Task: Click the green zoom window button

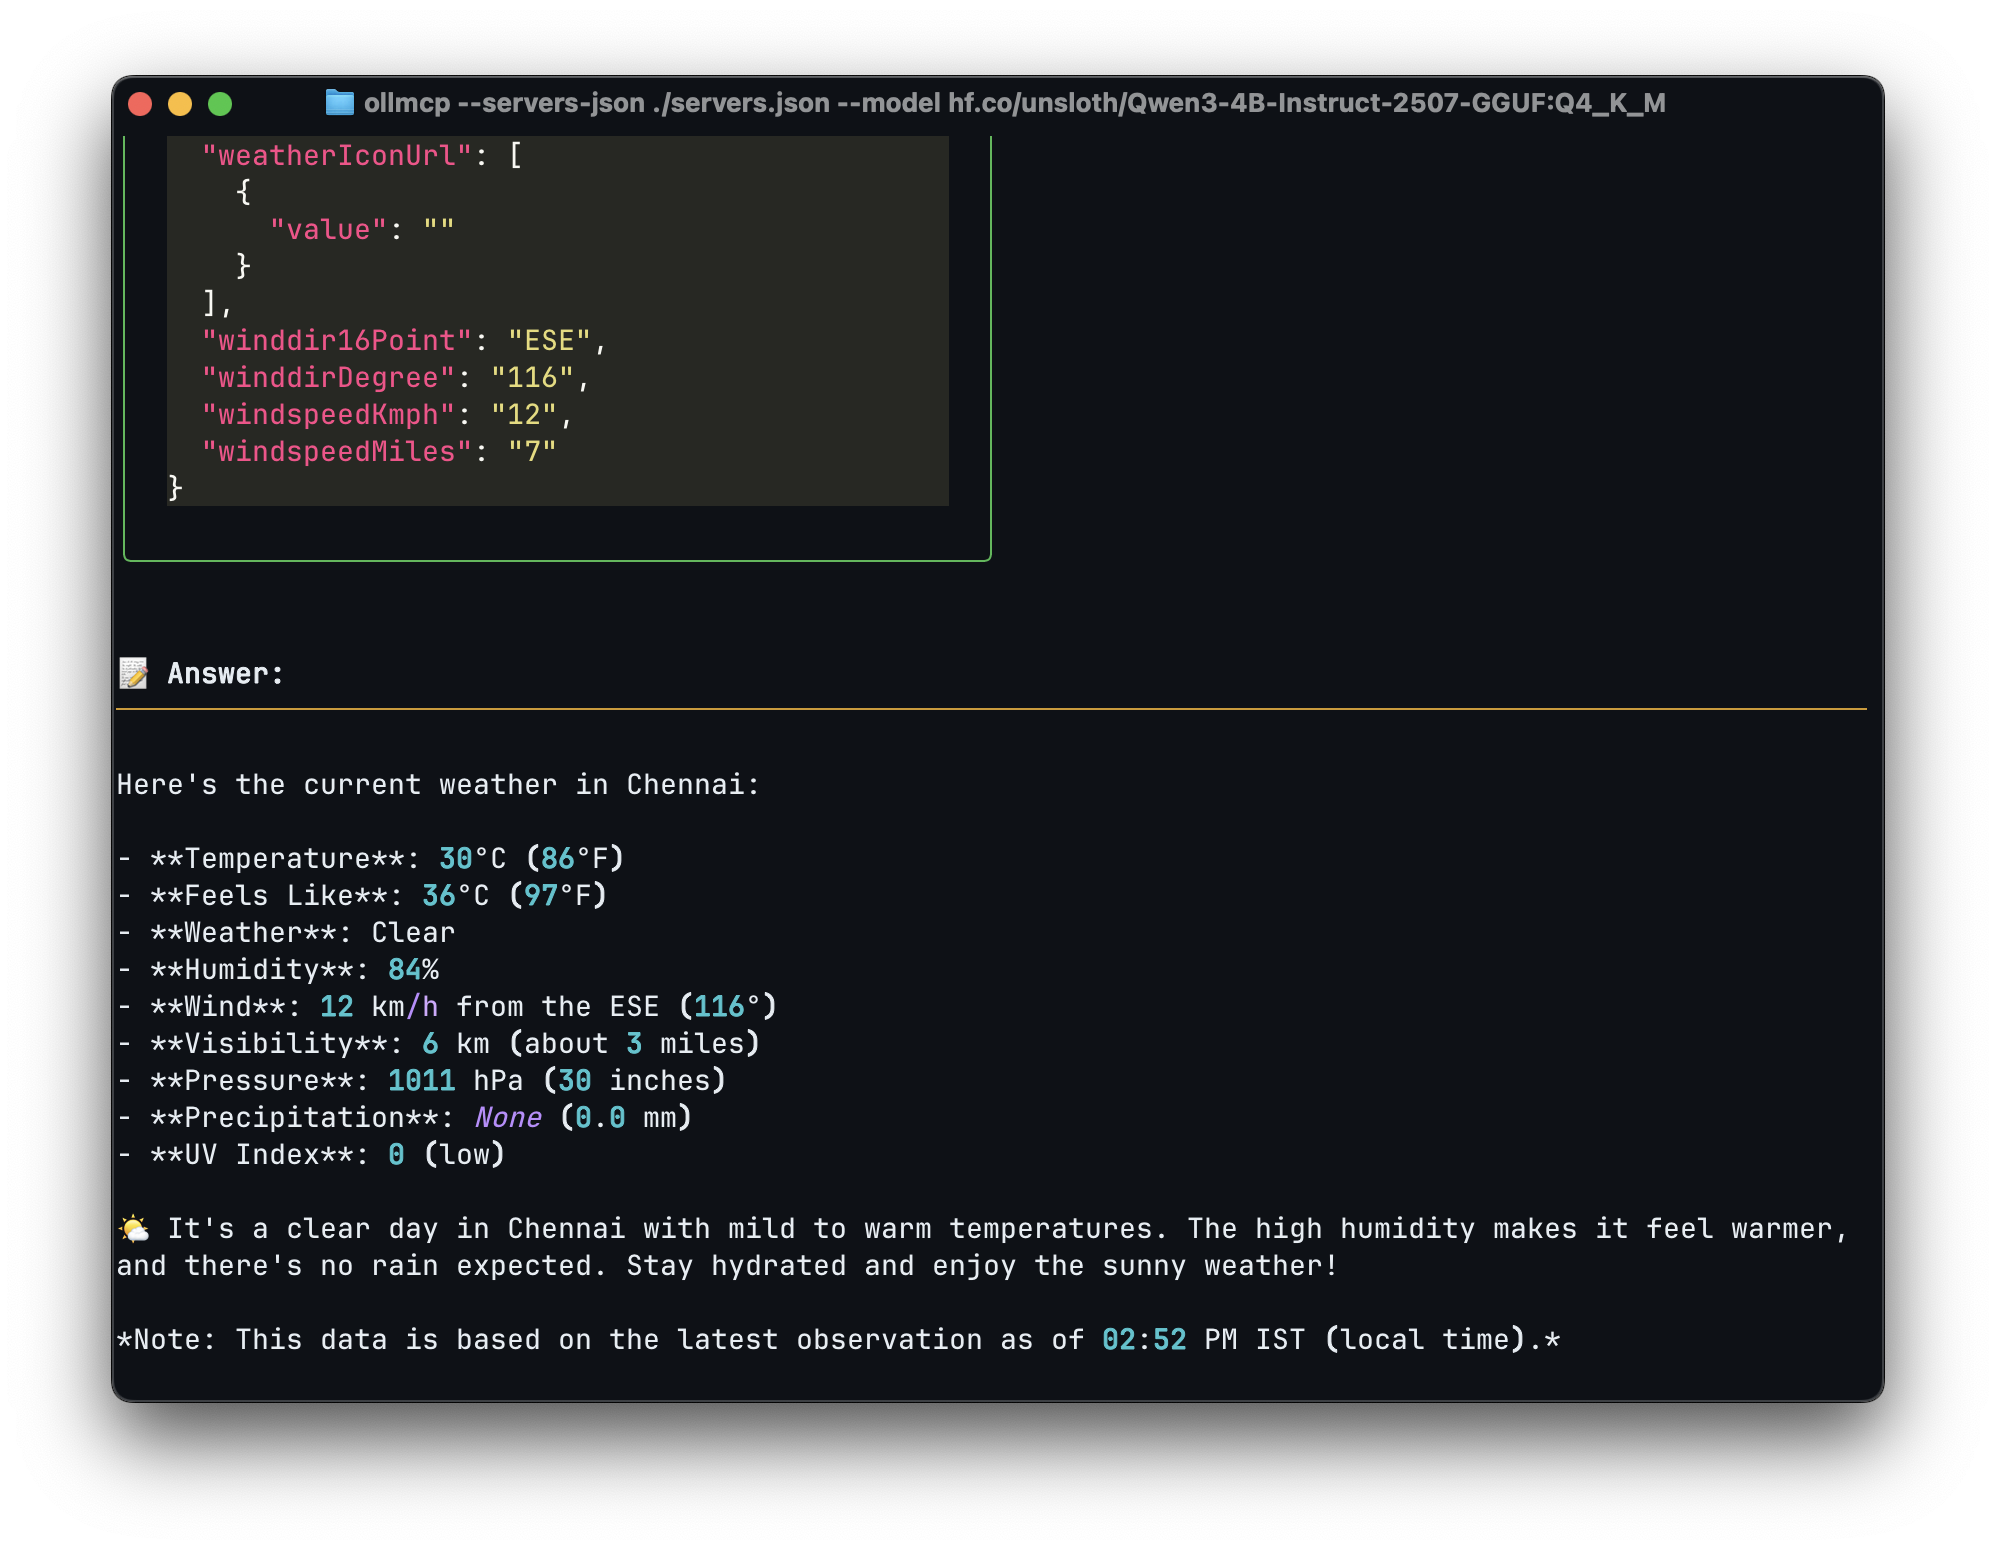Action: click(x=220, y=104)
